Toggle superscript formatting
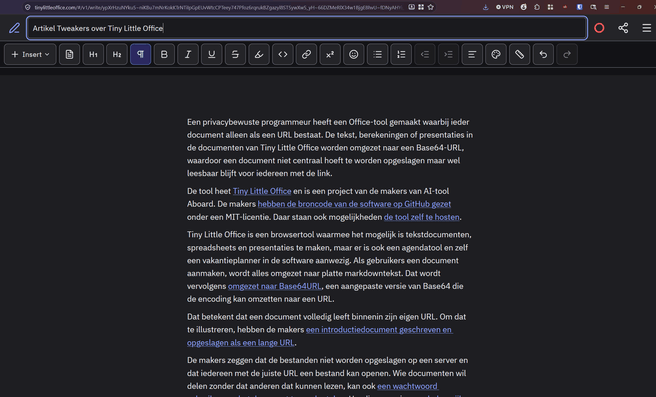This screenshot has width=656, height=397. (x=330, y=54)
